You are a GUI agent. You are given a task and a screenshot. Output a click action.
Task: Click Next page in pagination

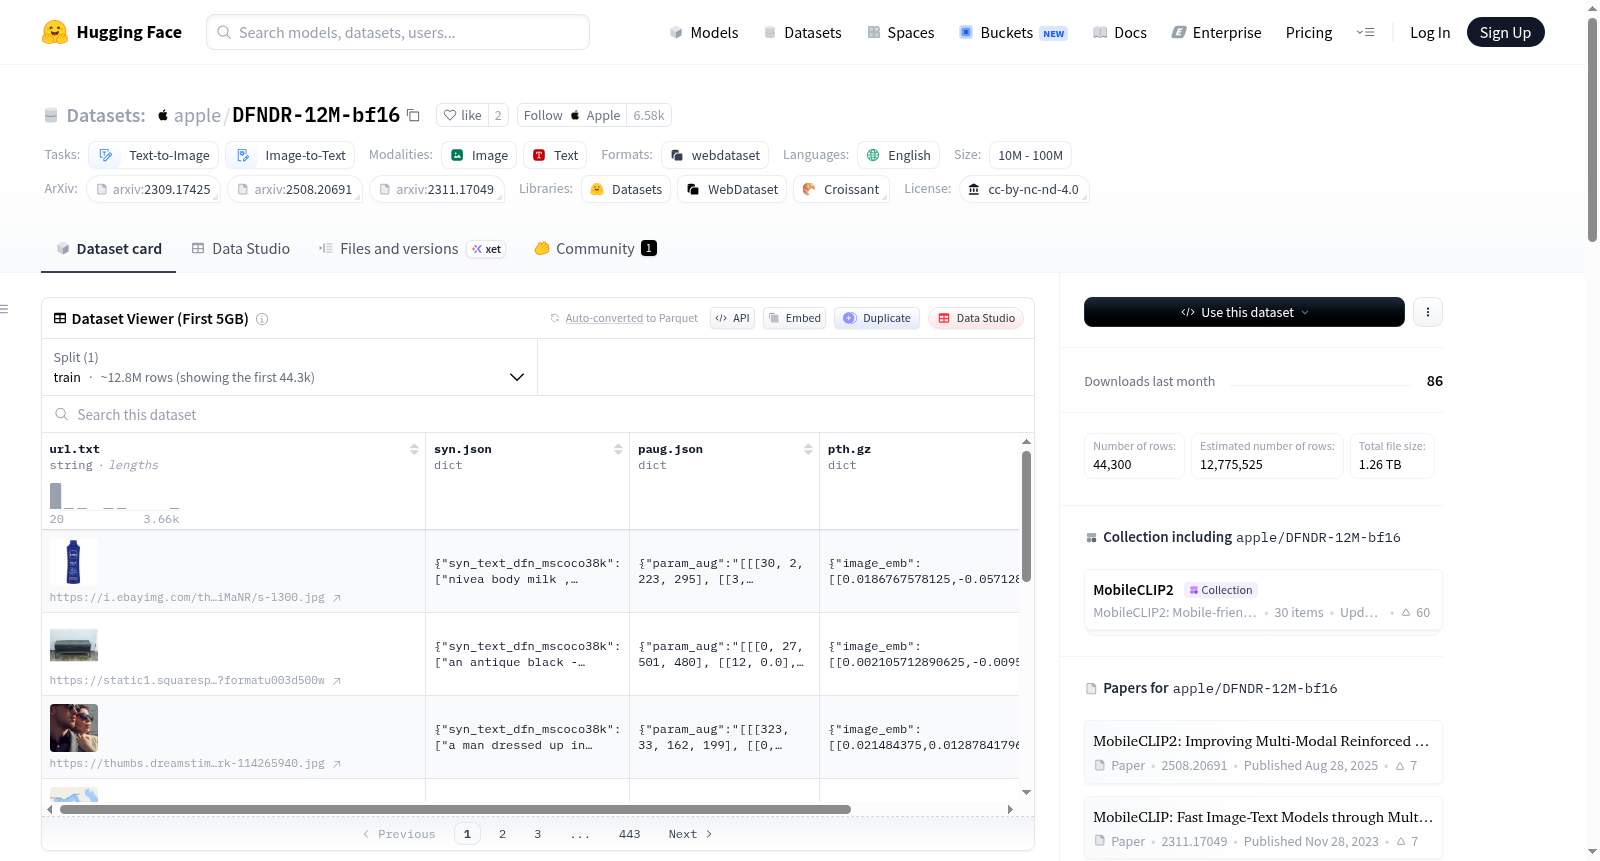coord(690,834)
